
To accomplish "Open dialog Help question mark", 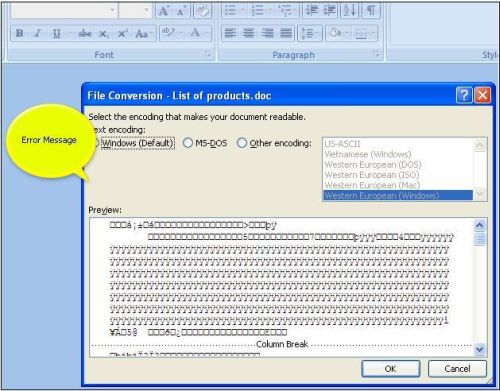I will click(x=464, y=96).
